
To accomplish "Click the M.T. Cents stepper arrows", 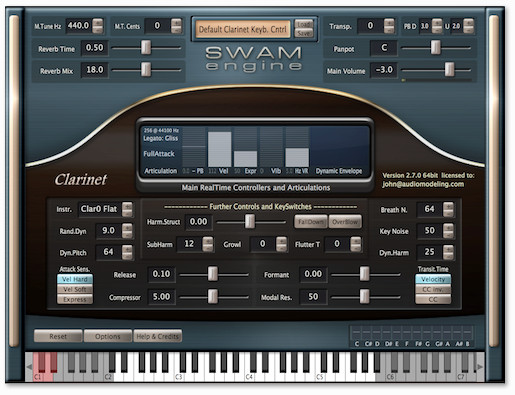I will (x=176, y=26).
